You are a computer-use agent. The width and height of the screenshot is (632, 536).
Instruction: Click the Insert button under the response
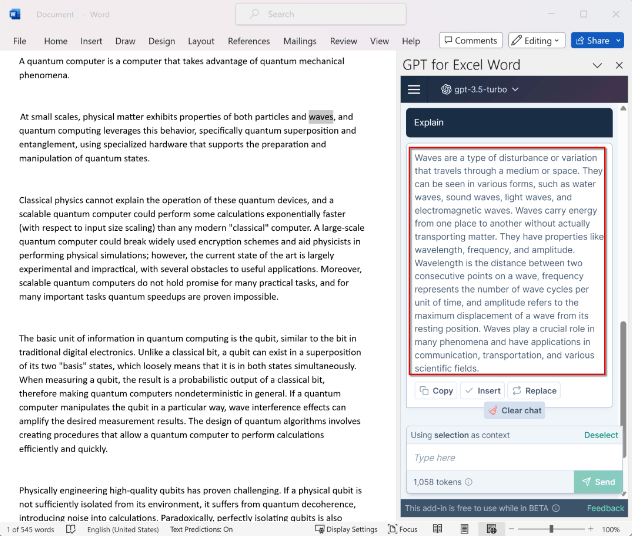[x=482, y=391]
